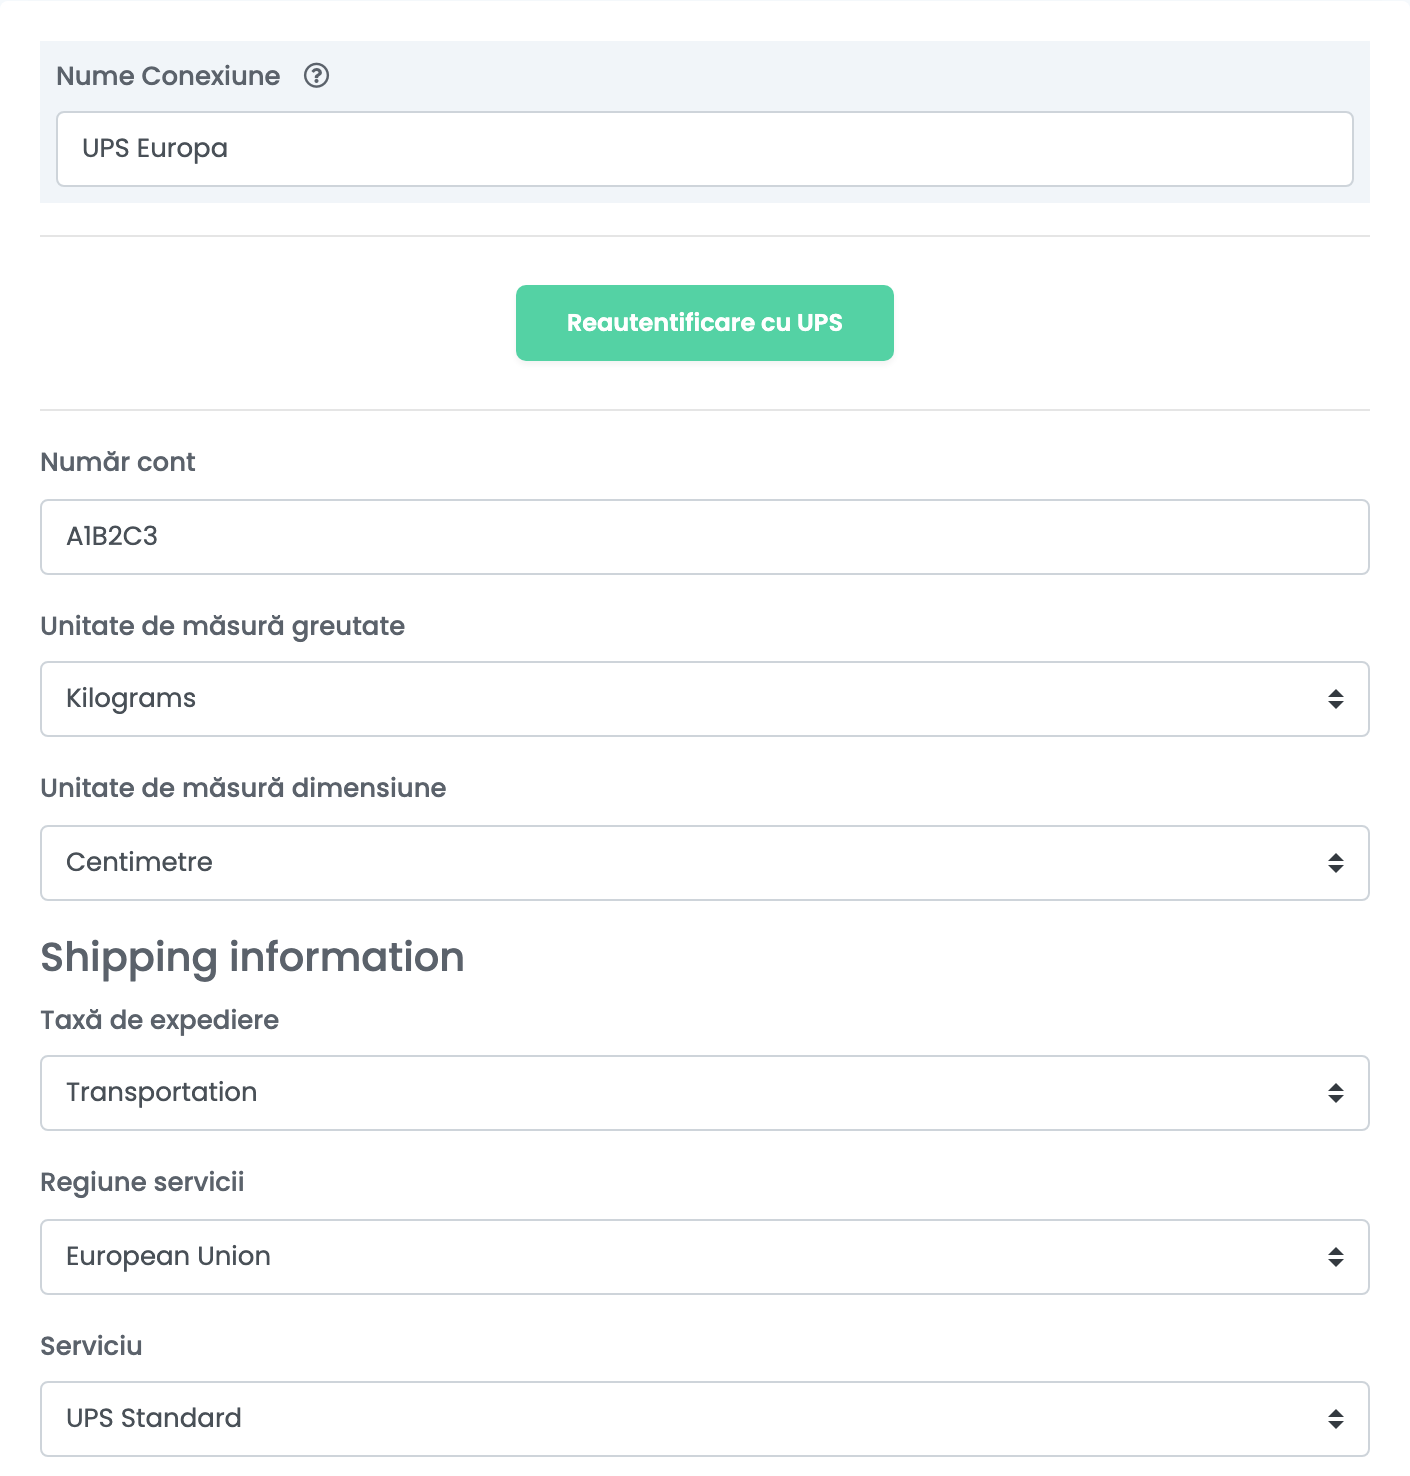Click the Reautentificare cu UPS button

[704, 323]
